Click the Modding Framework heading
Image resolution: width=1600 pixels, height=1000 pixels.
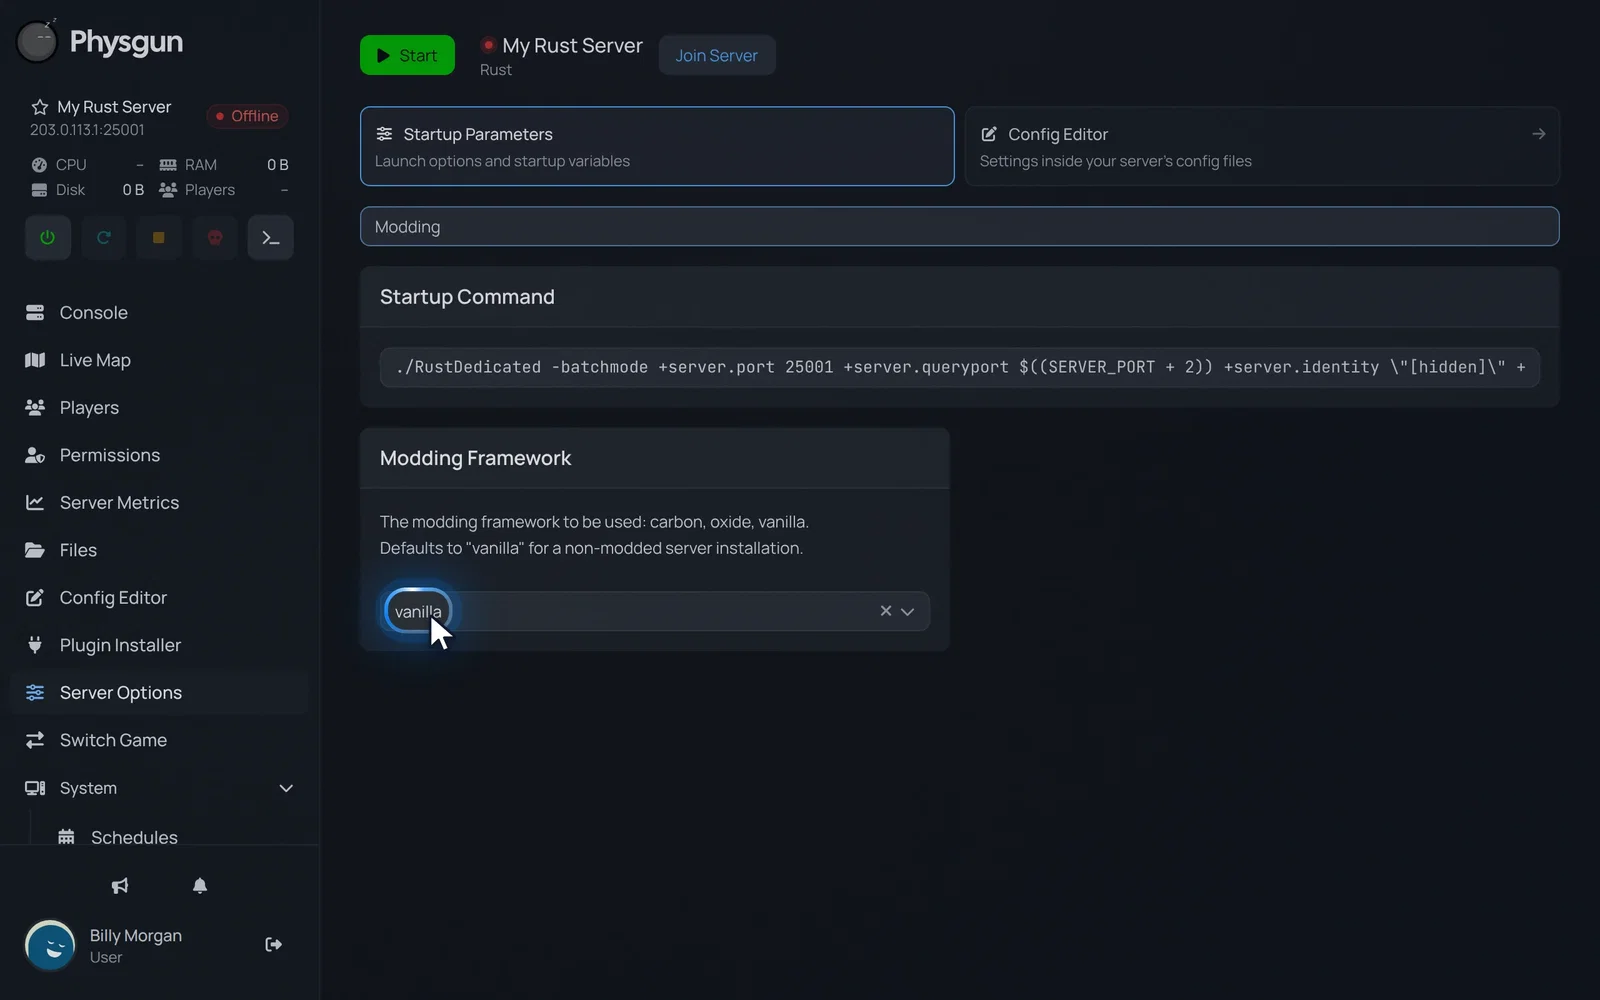475,458
